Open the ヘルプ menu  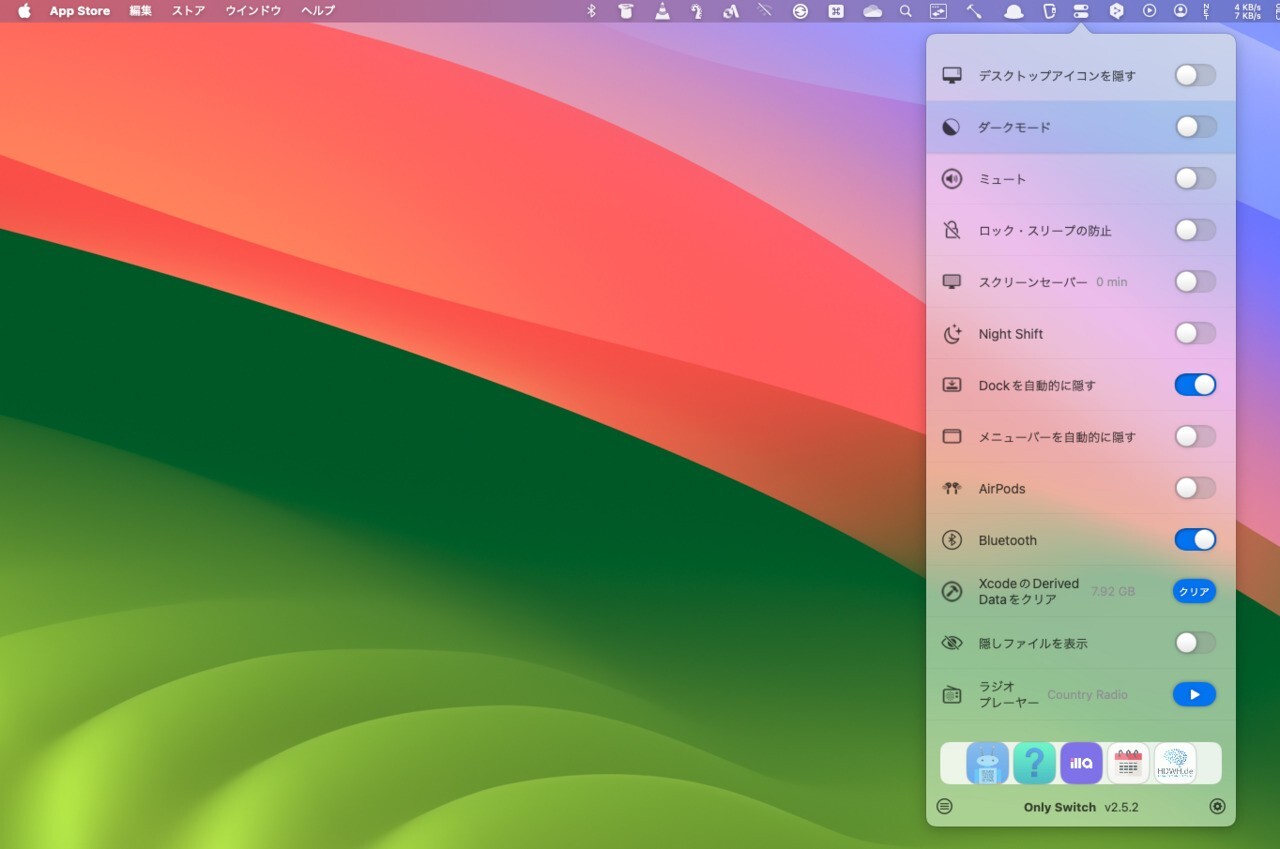(x=318, y=11)
